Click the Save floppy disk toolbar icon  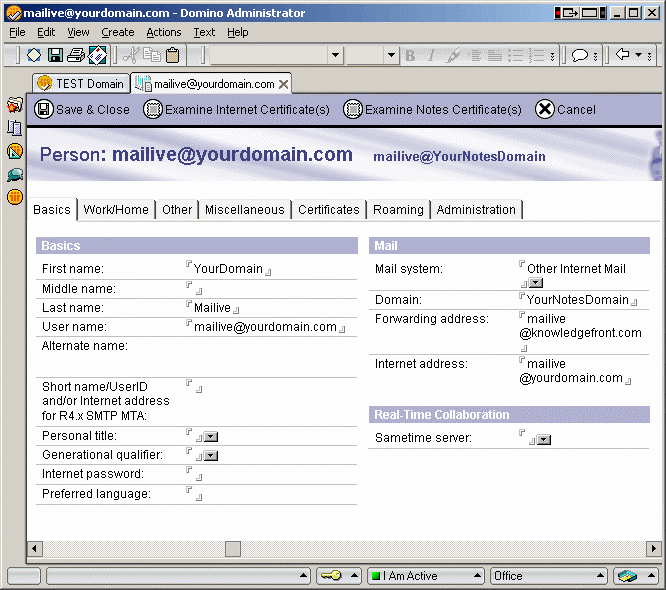pos(55,55)
